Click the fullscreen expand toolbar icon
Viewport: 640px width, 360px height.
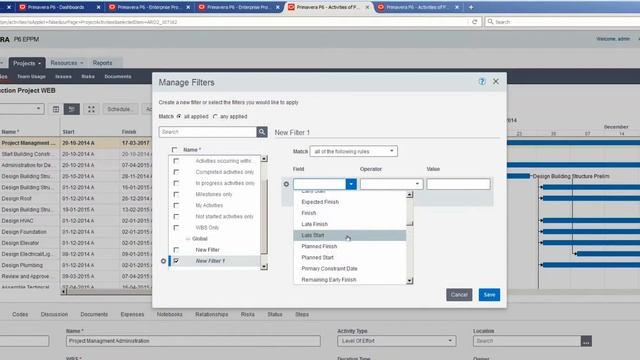pos(91,109)
